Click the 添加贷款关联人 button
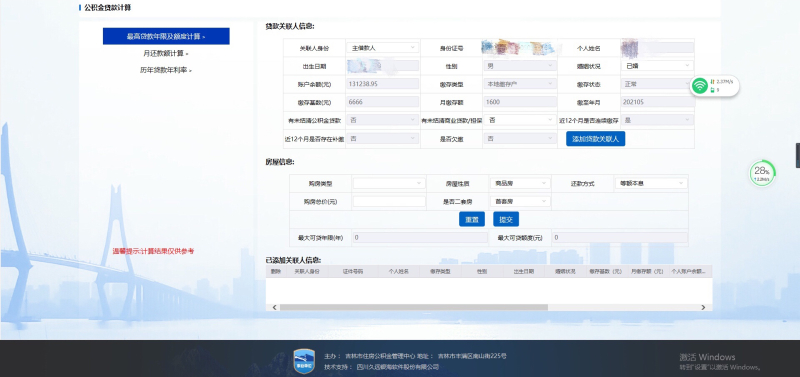Viewport: 800px width, 377px height. pos(595,139)
